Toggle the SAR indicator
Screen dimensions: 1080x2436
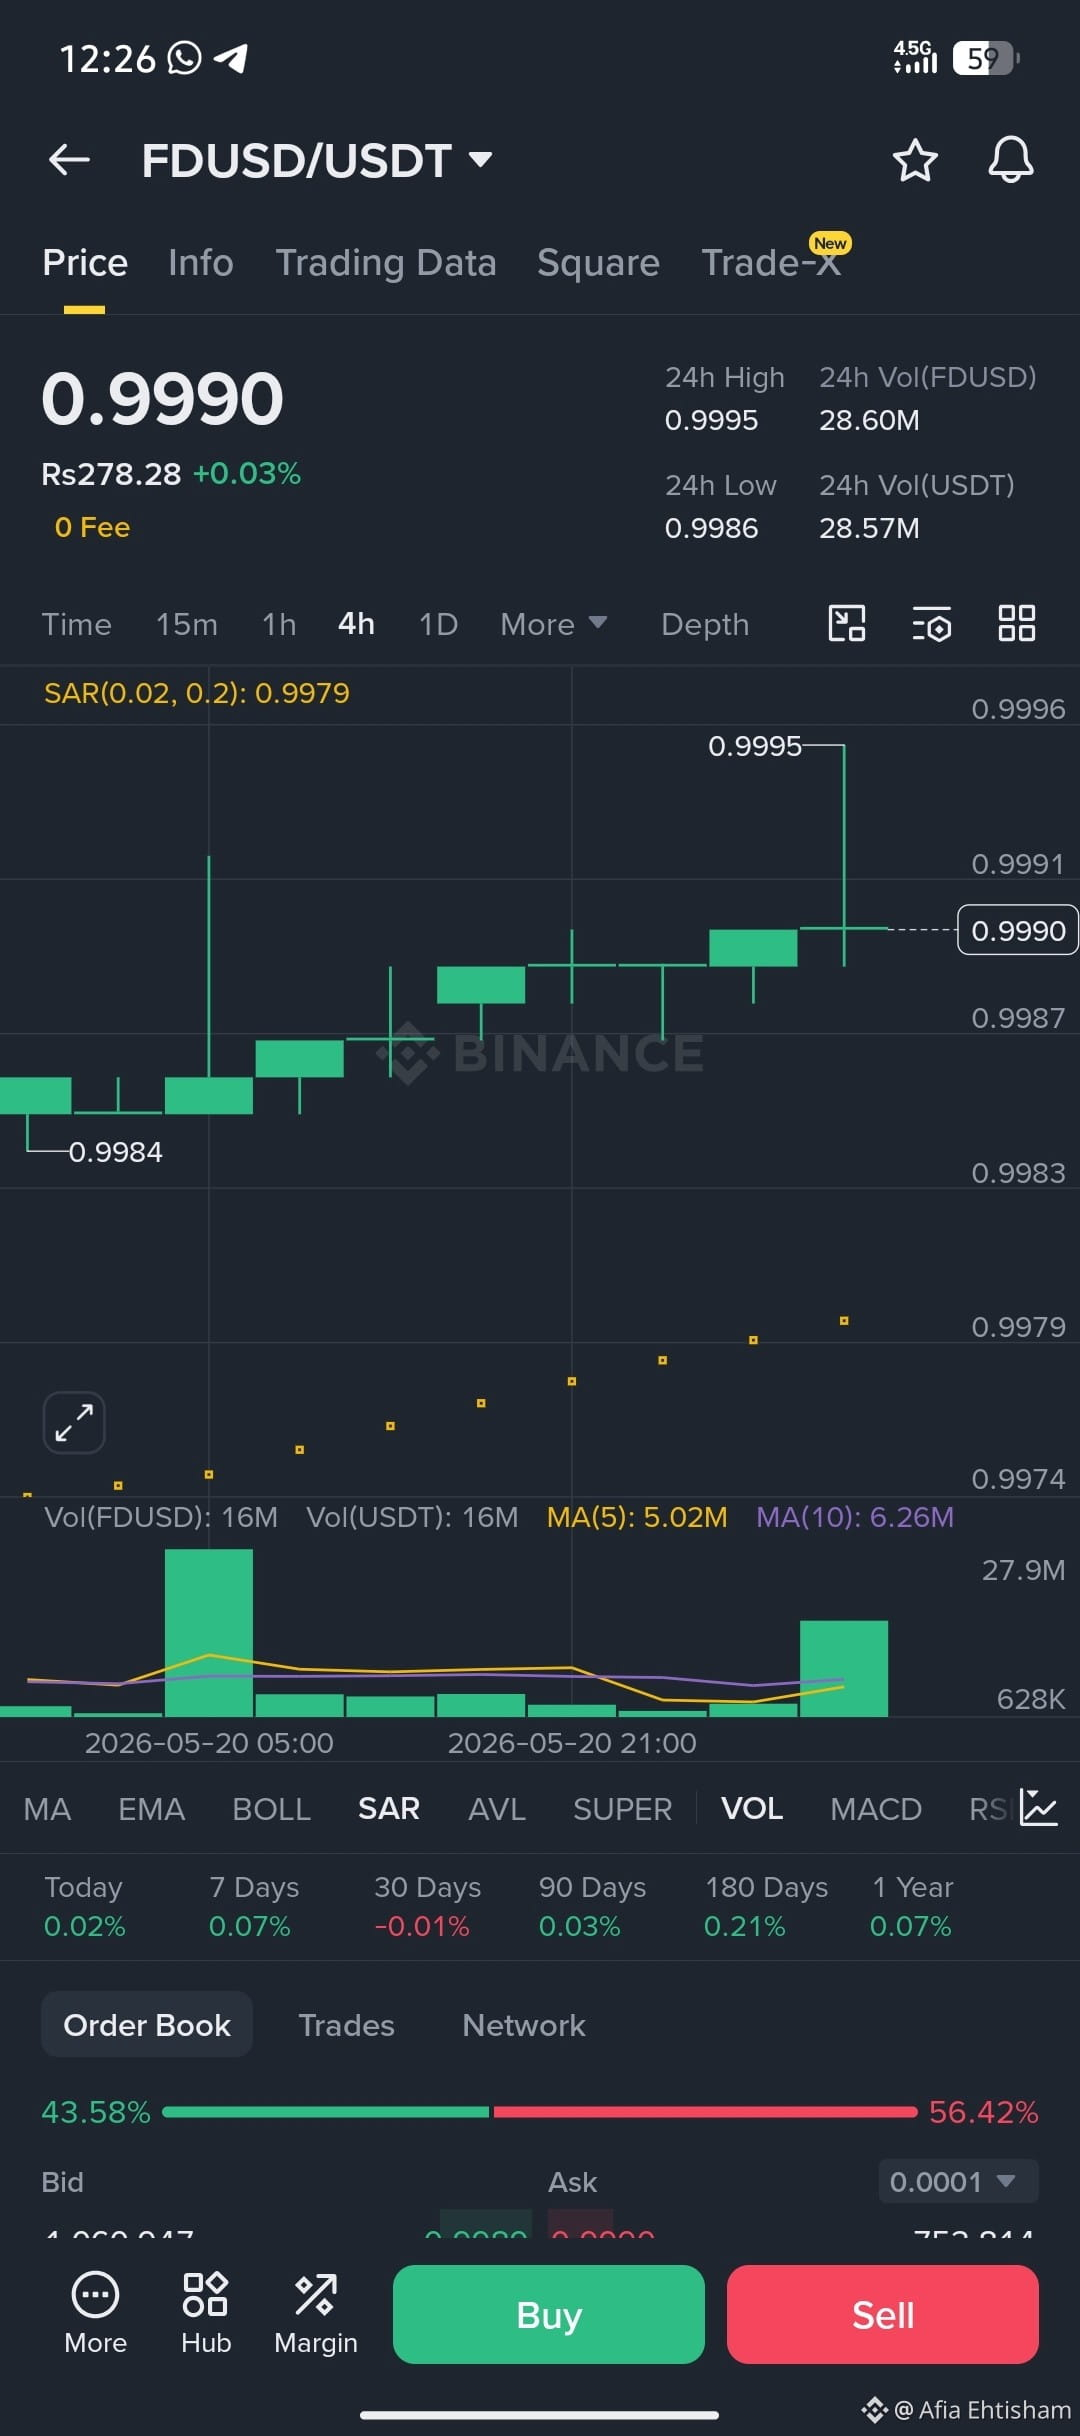[389, 1808]
